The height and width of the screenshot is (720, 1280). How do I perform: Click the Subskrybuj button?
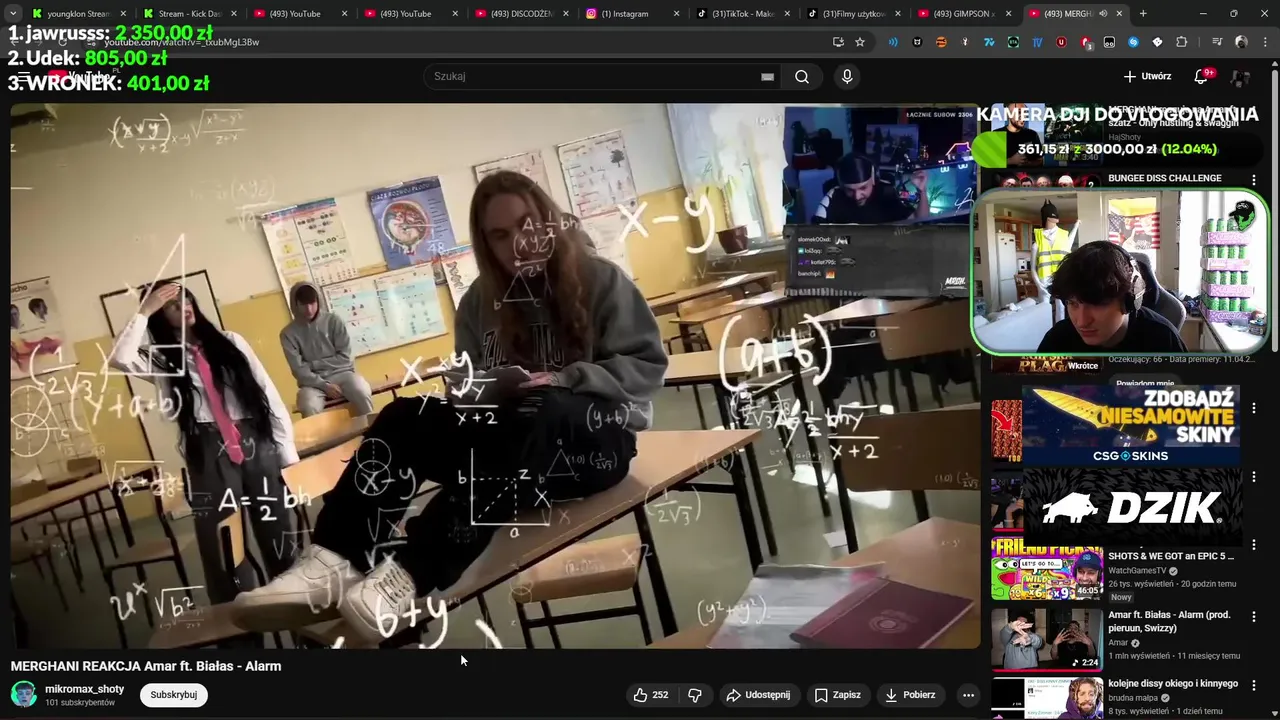pyautogui.click(x=174, y=695)
